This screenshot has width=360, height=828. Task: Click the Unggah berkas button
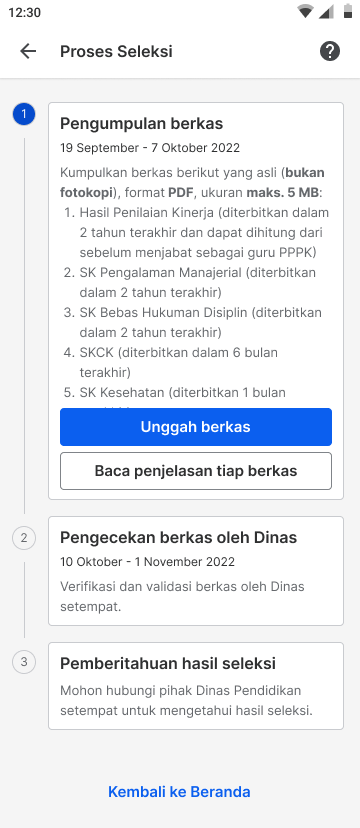click(196, 427)
